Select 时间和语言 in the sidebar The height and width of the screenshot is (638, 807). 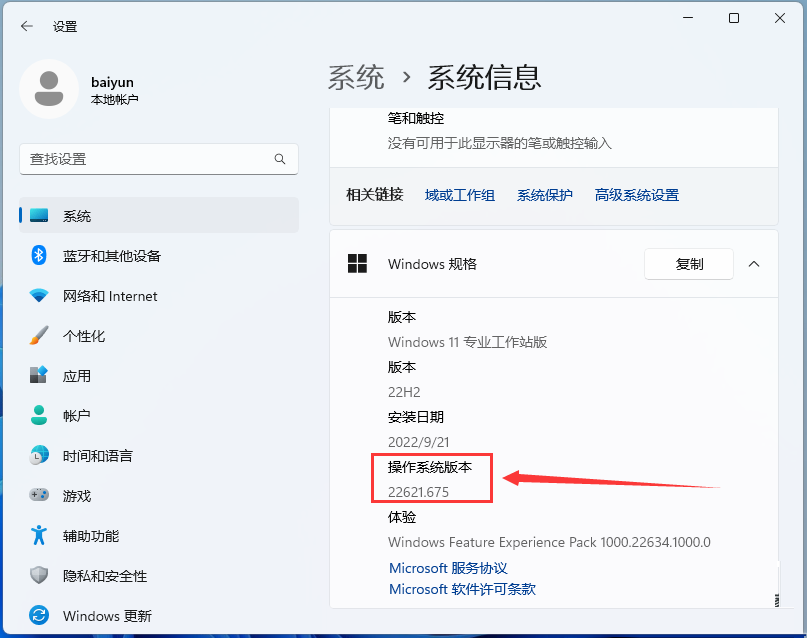97,456
